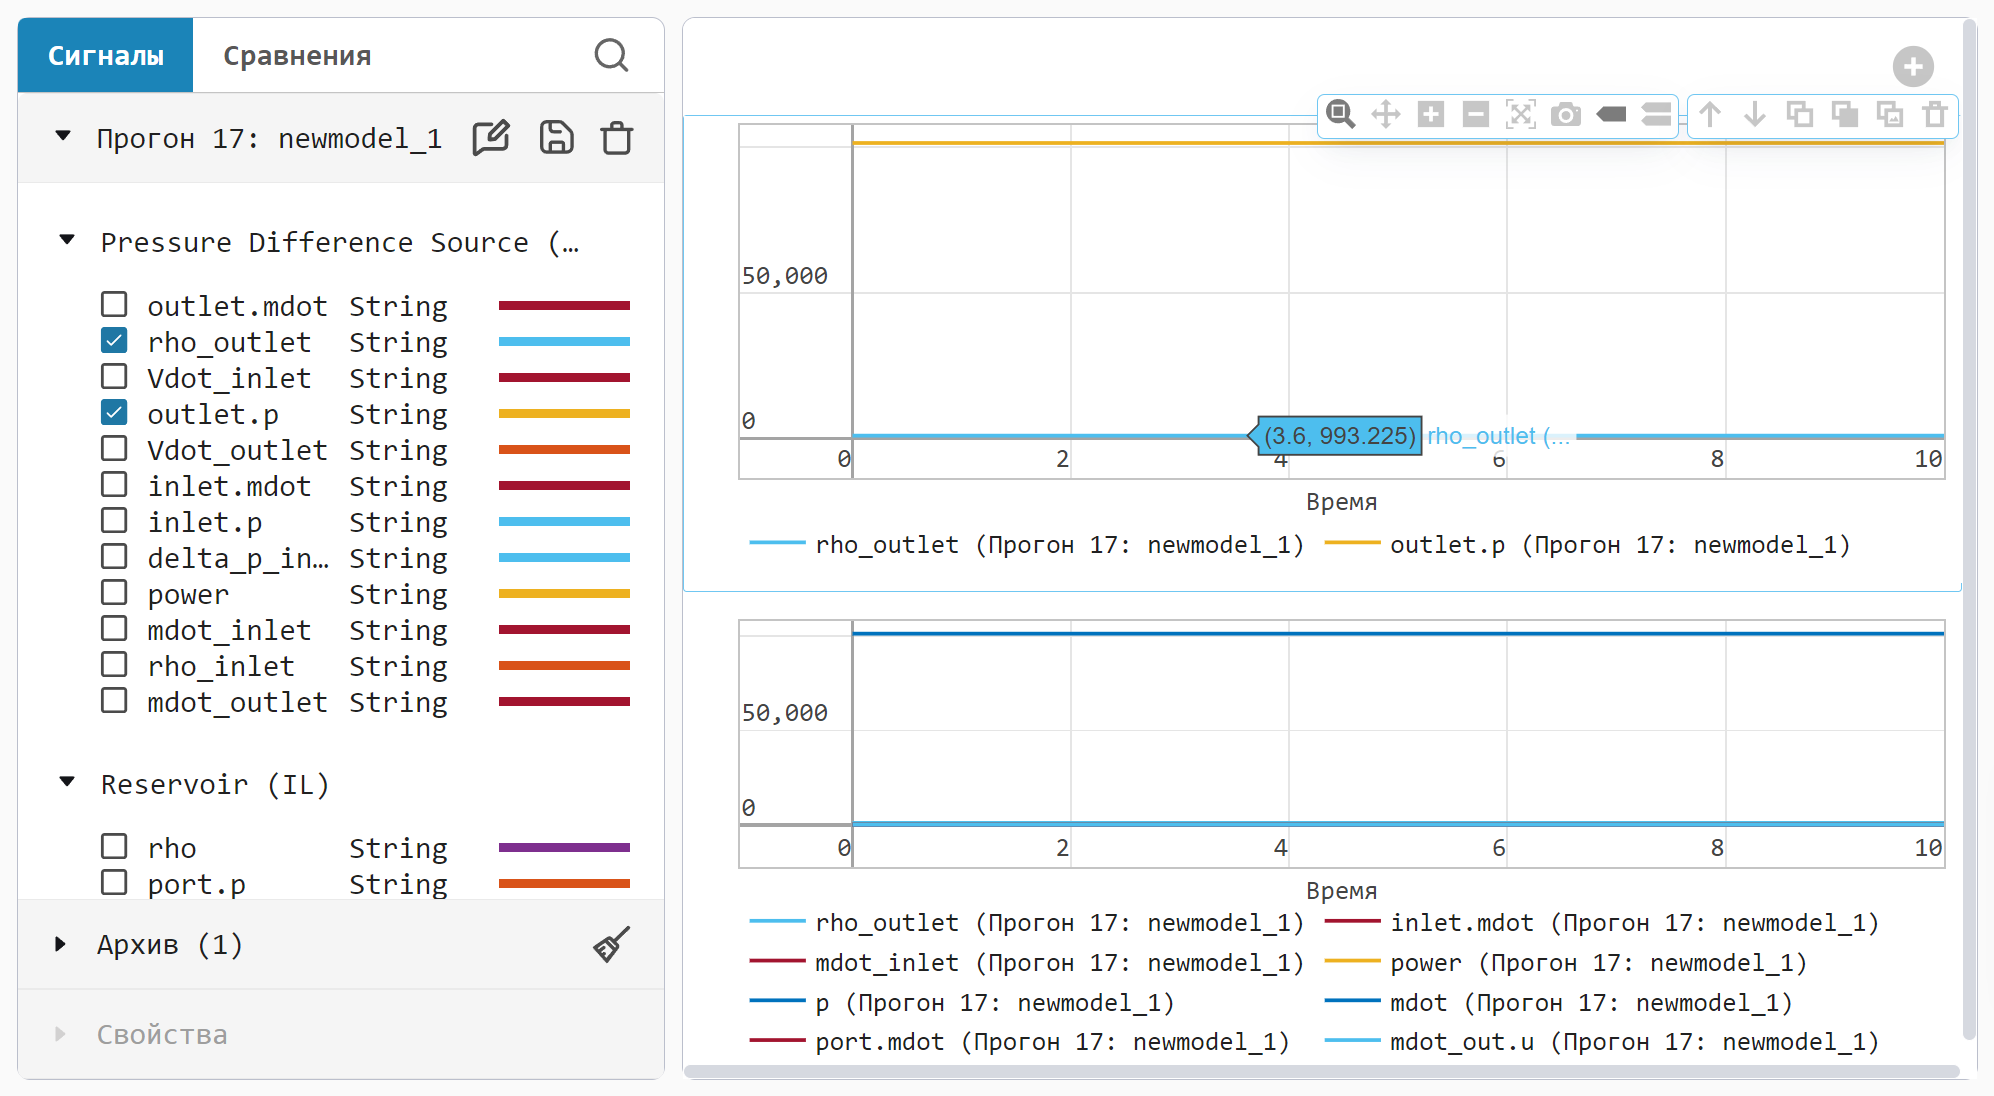Open color swatch for outlet.p line
Viewport: 1994px width, 1096px height.
[564, 413]
